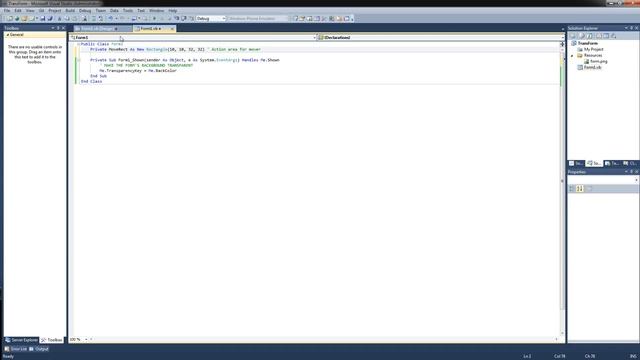This screenshot has width=640, height=360.
Task: Open the View menu
Action: tap(30, 11)
